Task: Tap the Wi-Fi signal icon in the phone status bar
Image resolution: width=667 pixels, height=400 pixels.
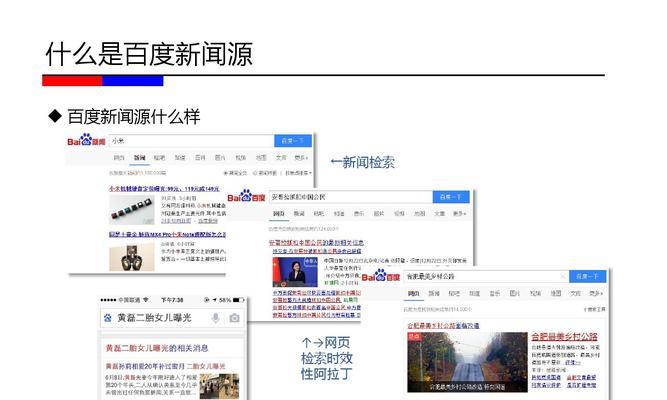Action: click(x=146, y=300)
